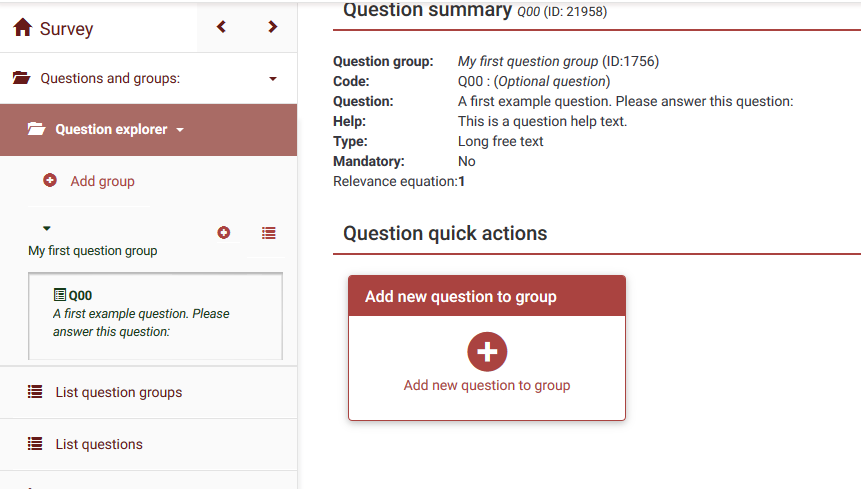Click the Add group link text
This screenshot has height=489, width=861.
(x=102, y=181)
